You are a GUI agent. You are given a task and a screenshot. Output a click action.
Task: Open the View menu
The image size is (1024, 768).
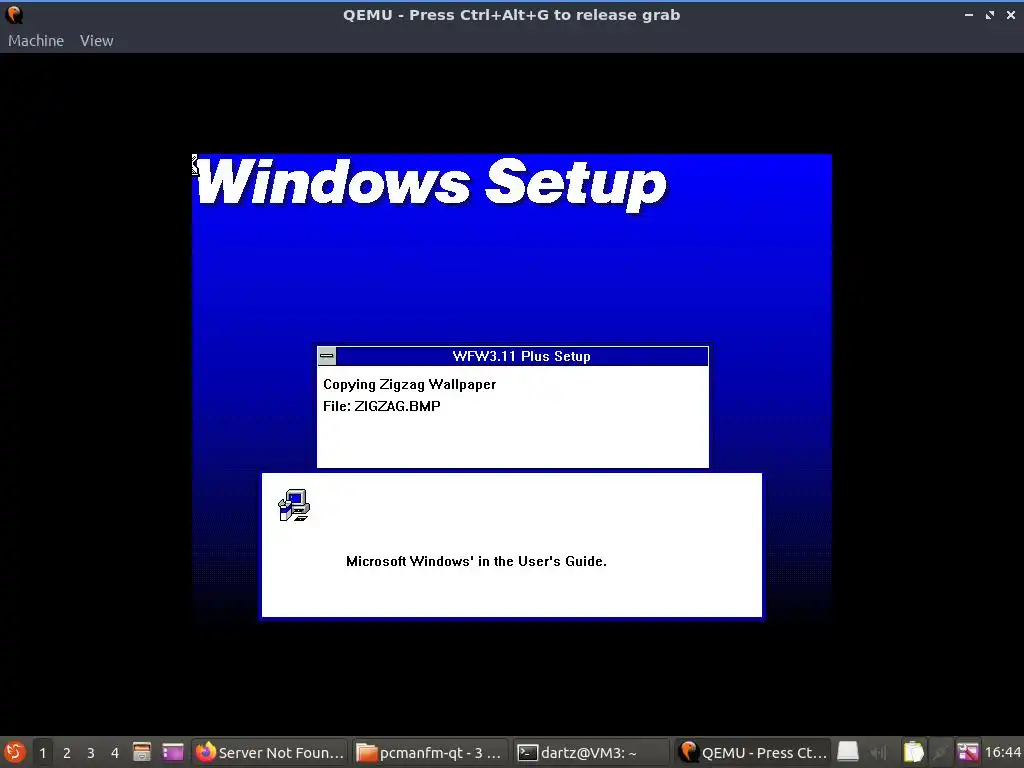coord(97,40)
